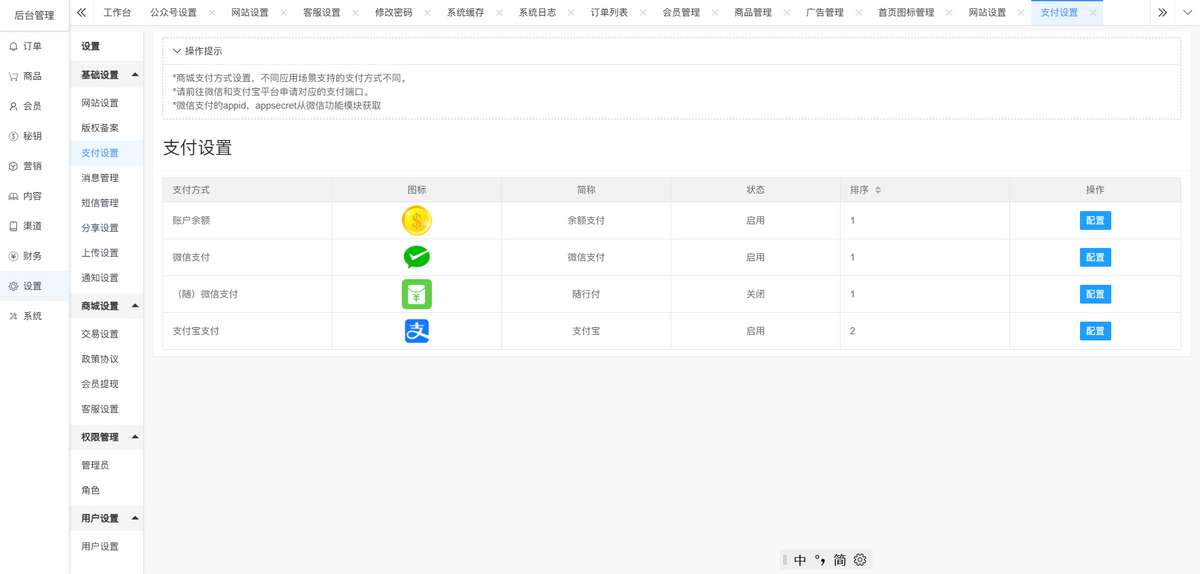Switch to the 商品管理 tab

coord(753,13)
